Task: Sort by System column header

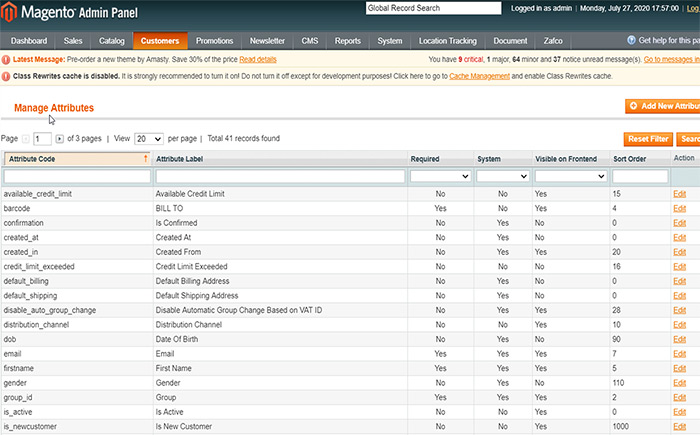Action: [x=489, y=159]
